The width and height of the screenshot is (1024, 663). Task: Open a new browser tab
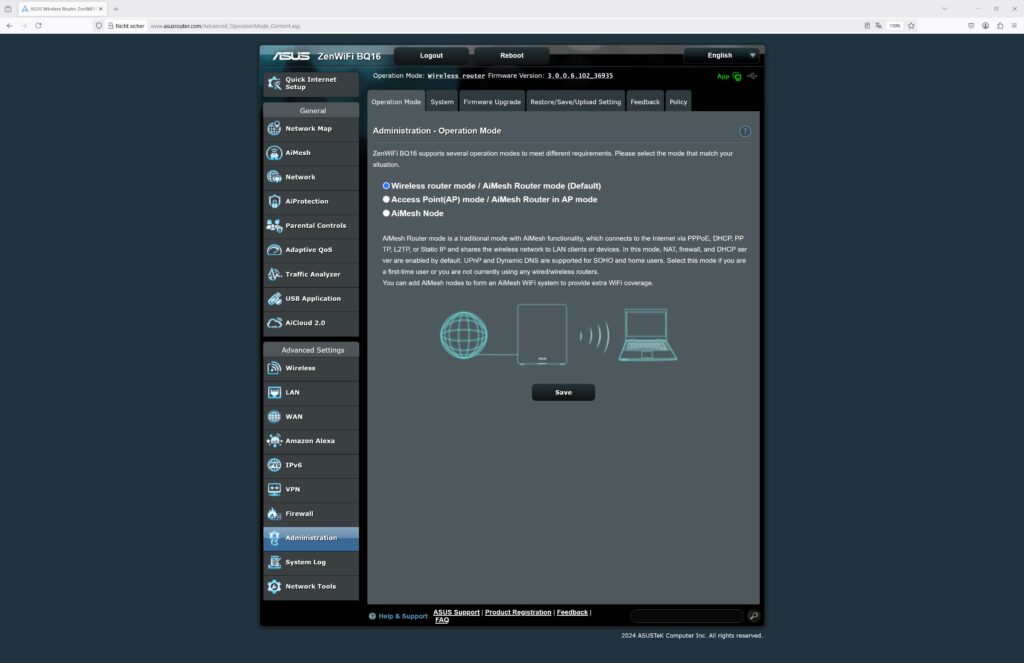coord(116,9)
